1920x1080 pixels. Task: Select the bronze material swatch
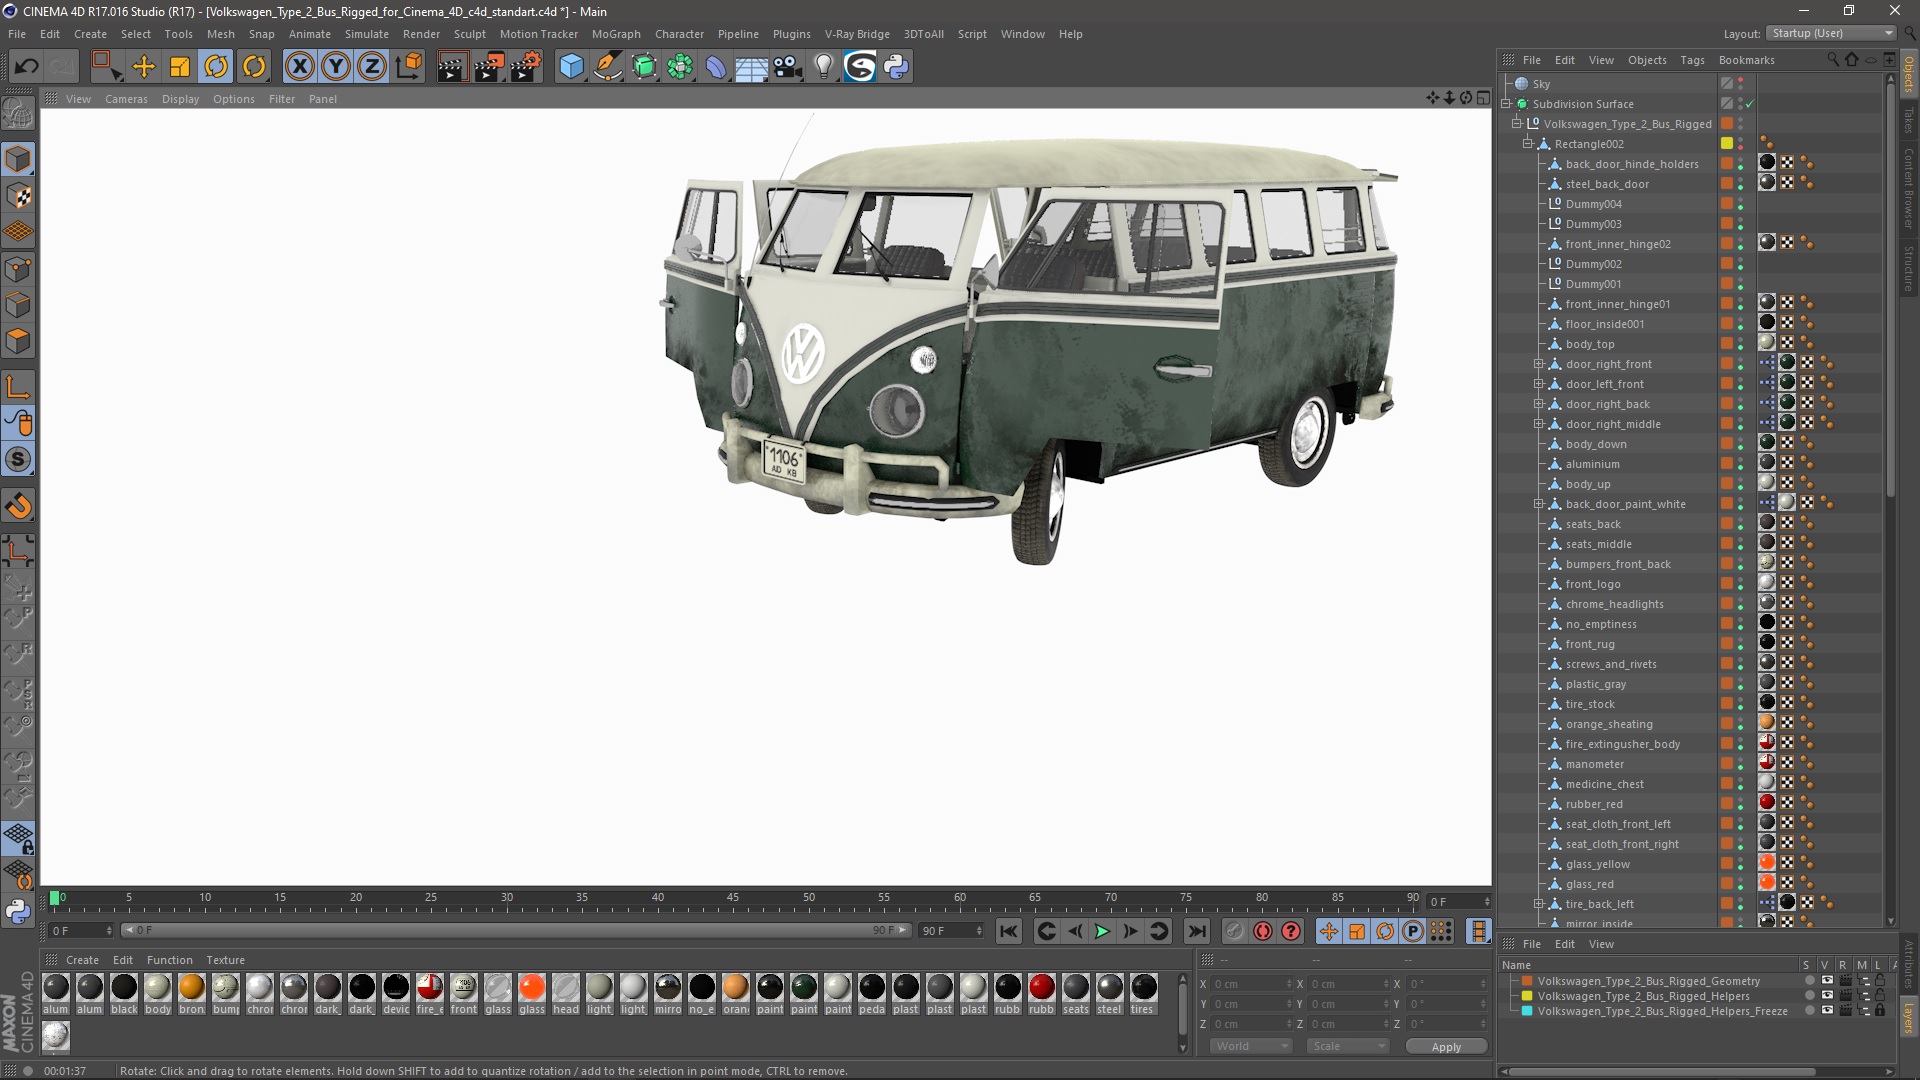point(191,988)
